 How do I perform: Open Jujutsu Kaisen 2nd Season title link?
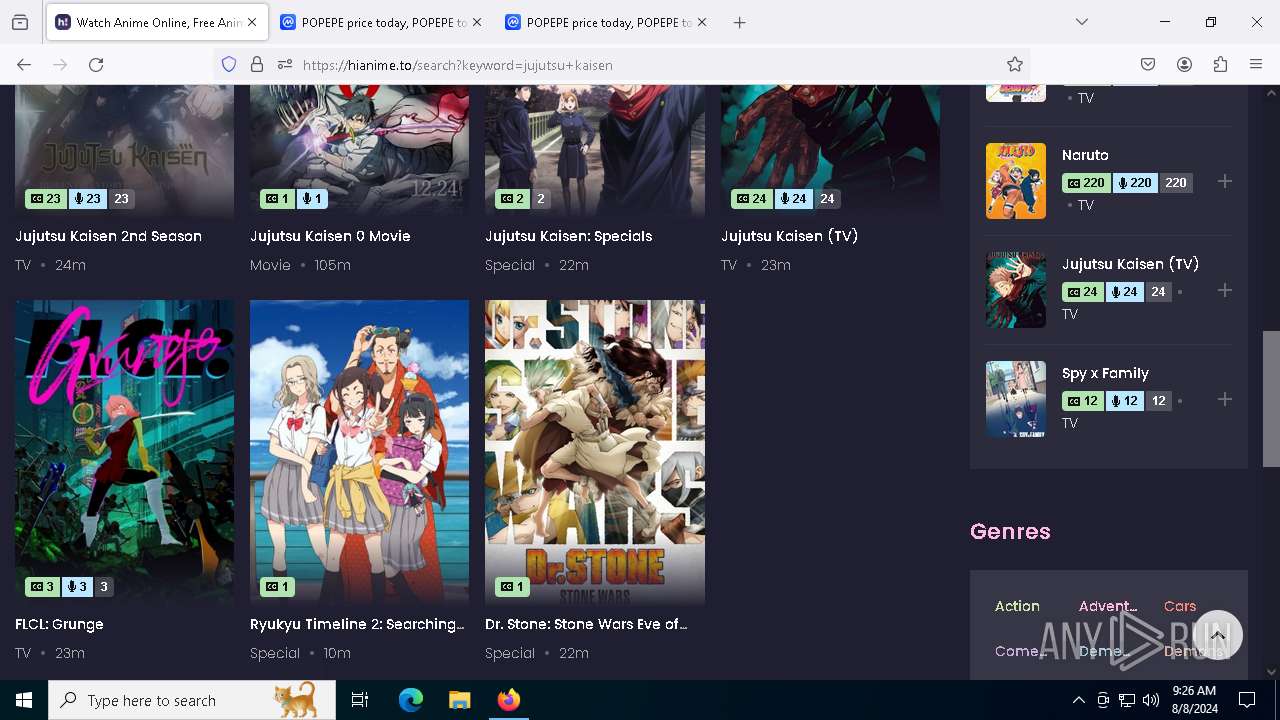coord(108,237)
